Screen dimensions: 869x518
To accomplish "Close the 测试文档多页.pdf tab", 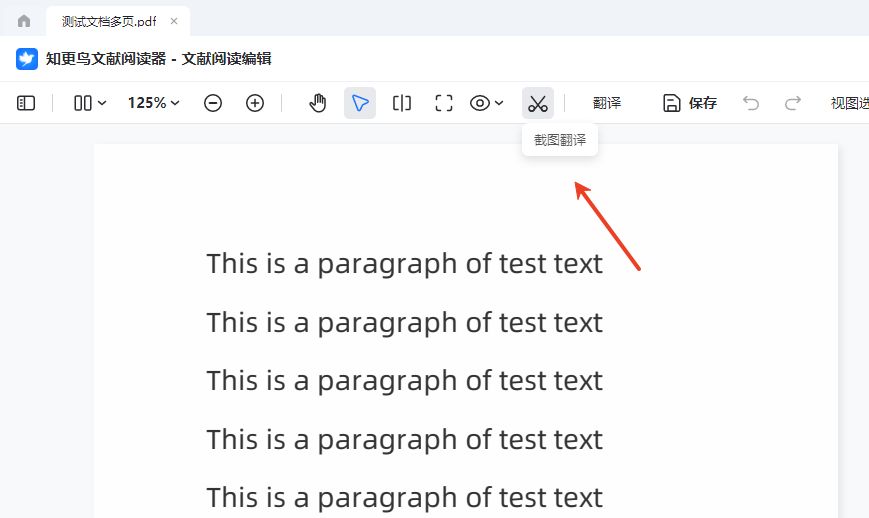I will [173, 21].
